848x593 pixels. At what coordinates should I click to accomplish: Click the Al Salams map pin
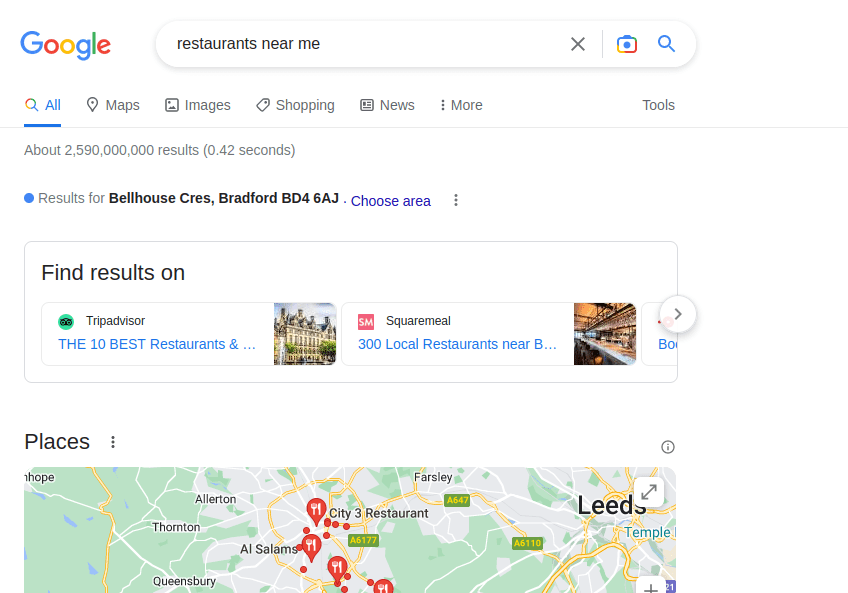310,546
